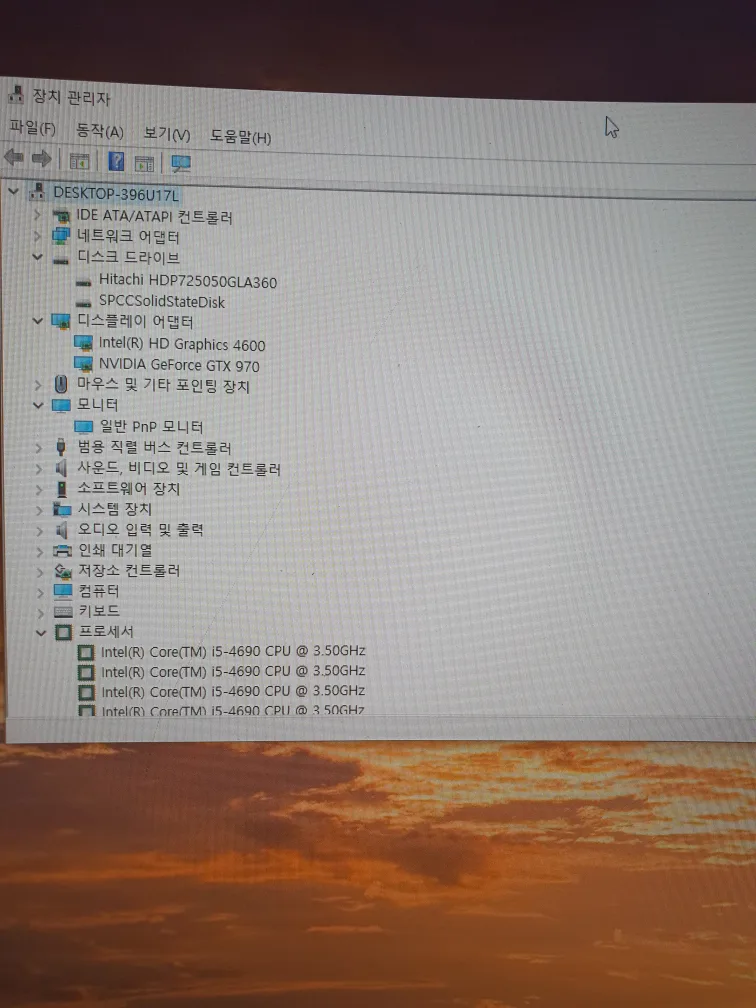Image resolution: width=756 pixels, height=1008 pixels.
Task: Click the network adapter category icon
Action: [60, 236]
